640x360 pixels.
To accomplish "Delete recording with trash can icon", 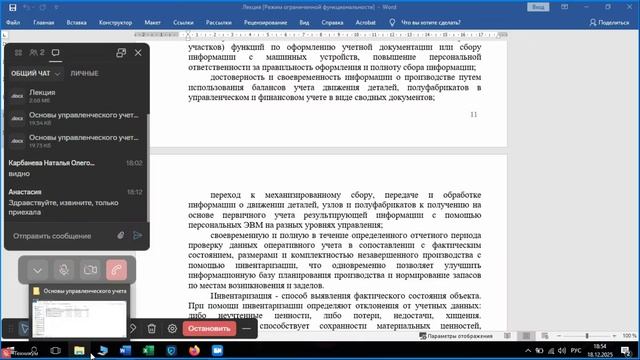I will click(151, 329).
